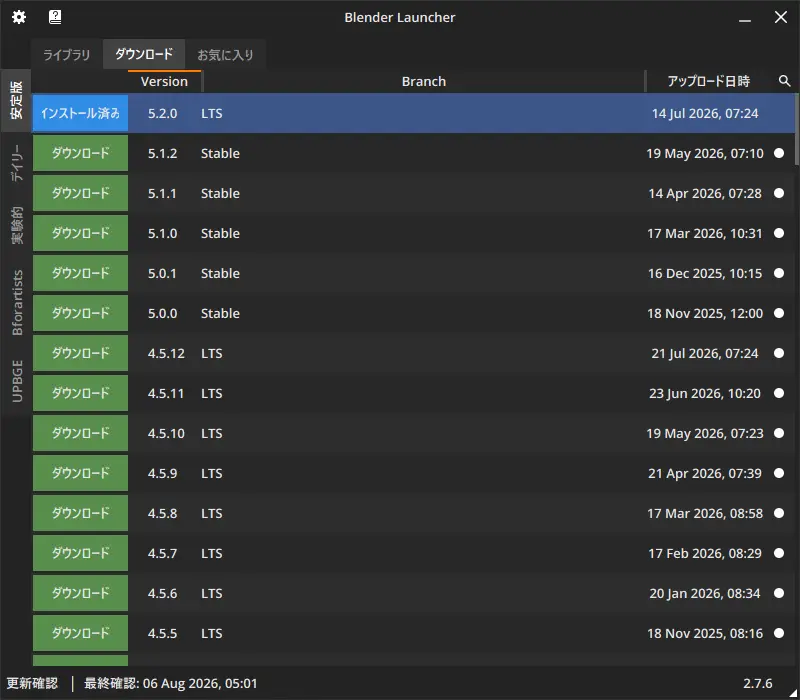Click 最終確認: 06 Aug 2026, 05:01 text
Image resolution: width=800 pixels, height=700 pixels.
point(170,683)
